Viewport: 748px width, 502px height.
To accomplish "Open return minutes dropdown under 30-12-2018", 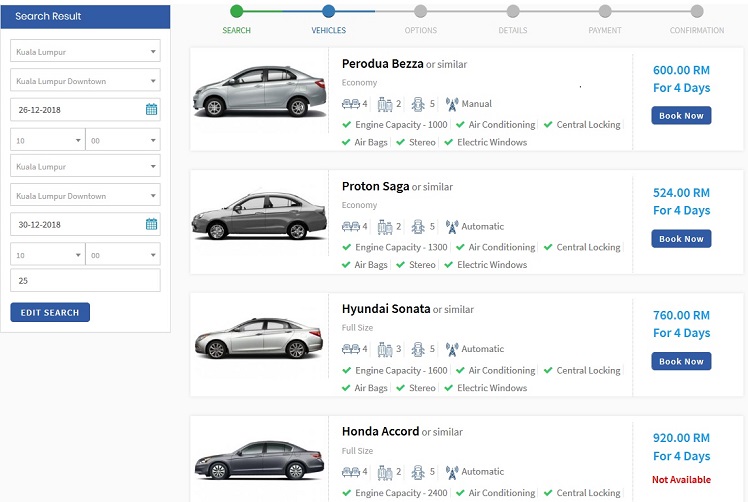I will click(x=123, y=254).
